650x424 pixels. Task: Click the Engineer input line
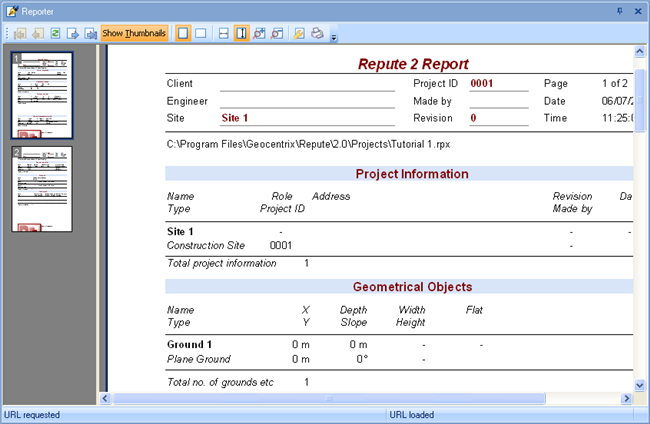[307, 102]
